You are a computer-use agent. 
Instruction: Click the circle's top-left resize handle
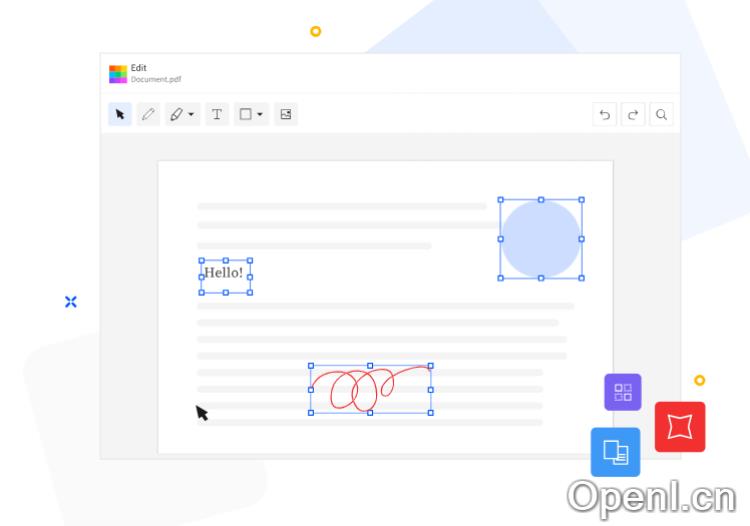(x=501, y=199)
